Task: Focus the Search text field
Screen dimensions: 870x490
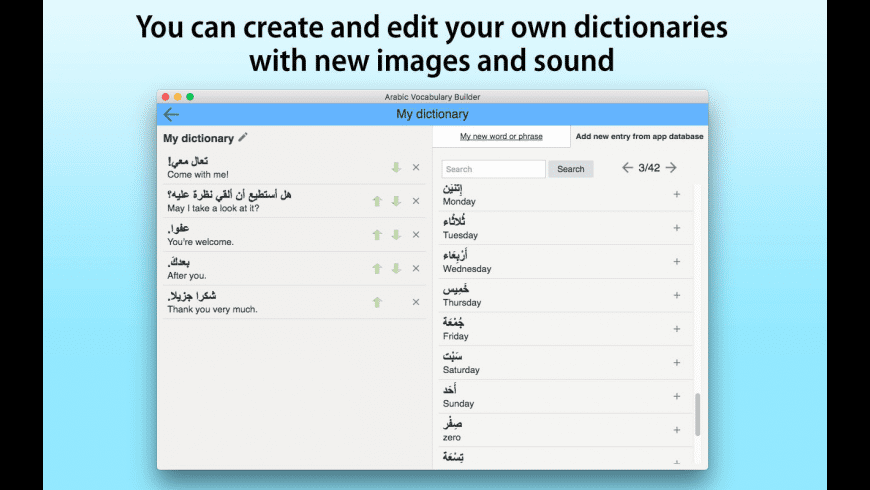Action: pos(493,169)
